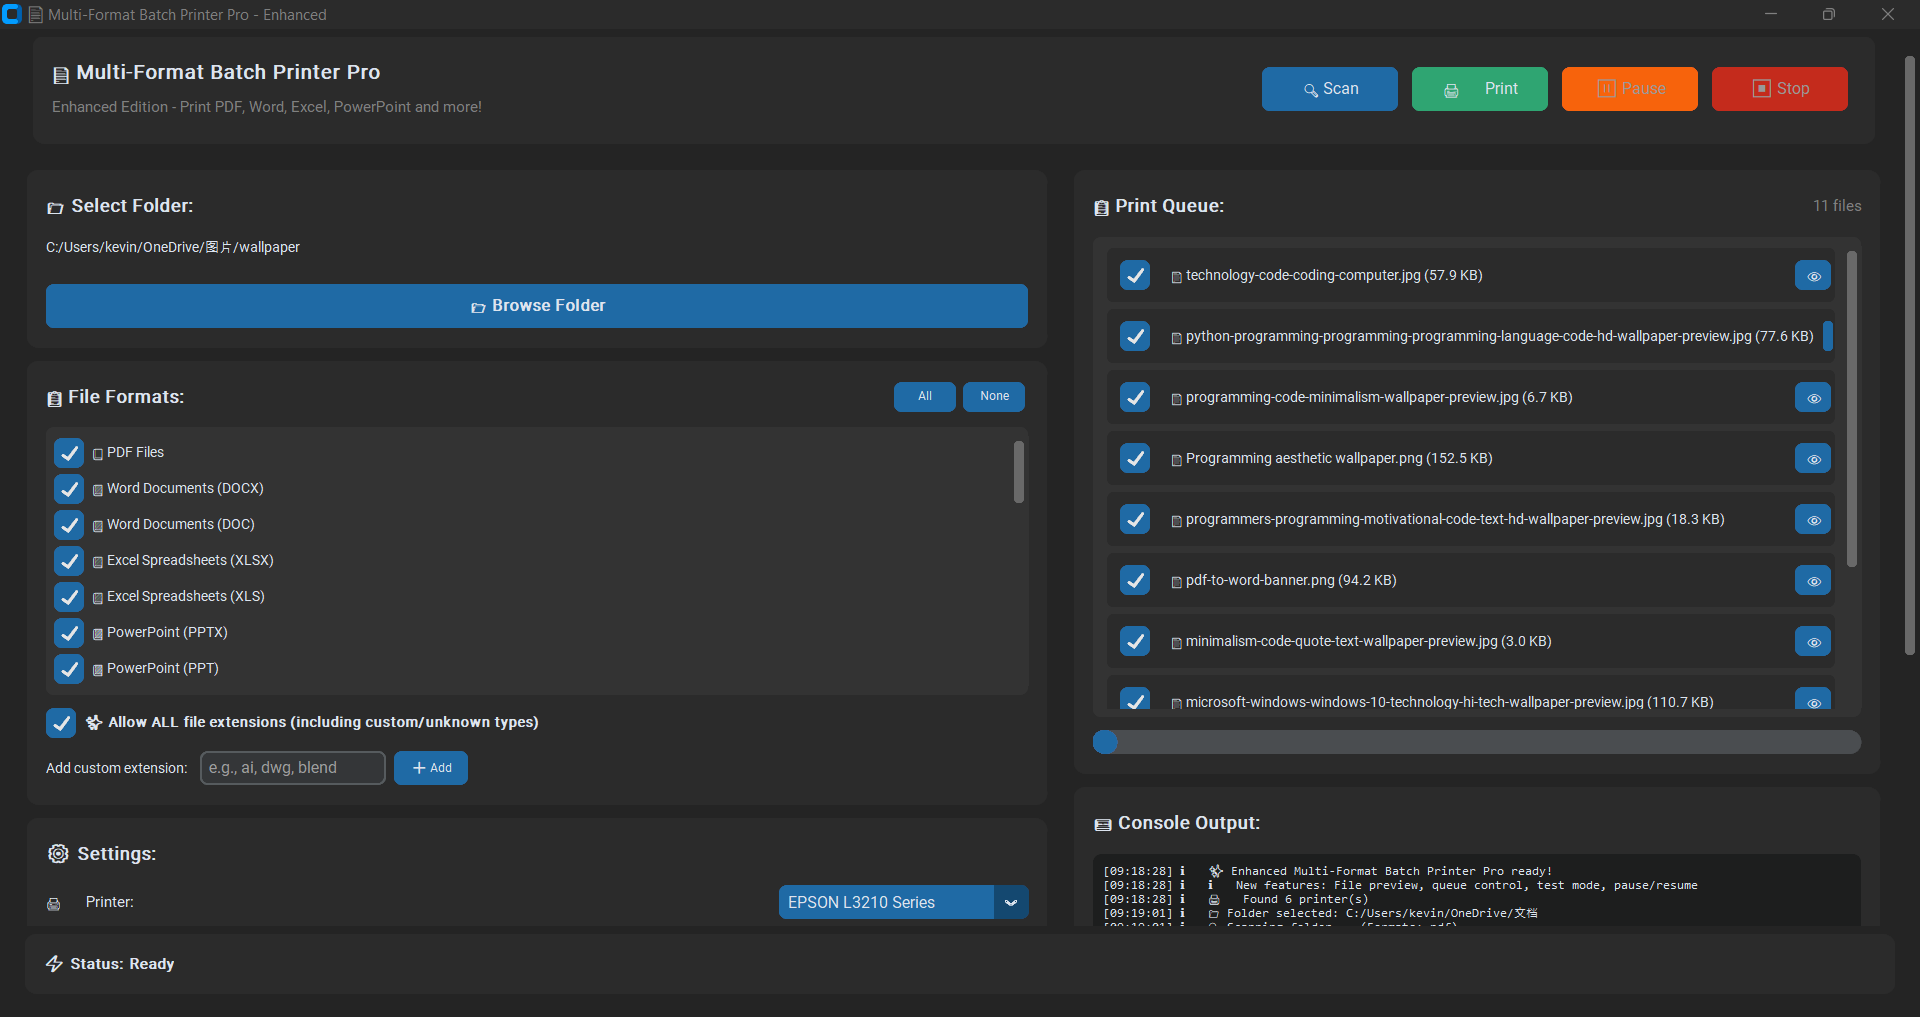1920x1017 pixels.
Task: Preview Programming aesthetic wallpaper.png via eye icon
Action: (x=1812, y=459)
